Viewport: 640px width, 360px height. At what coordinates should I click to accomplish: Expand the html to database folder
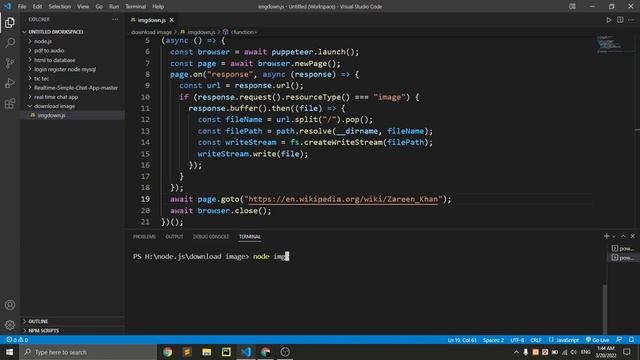54,60
